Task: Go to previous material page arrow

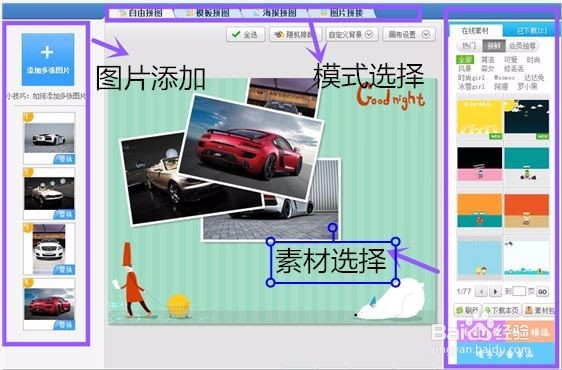Action: [x=481, y=291]
